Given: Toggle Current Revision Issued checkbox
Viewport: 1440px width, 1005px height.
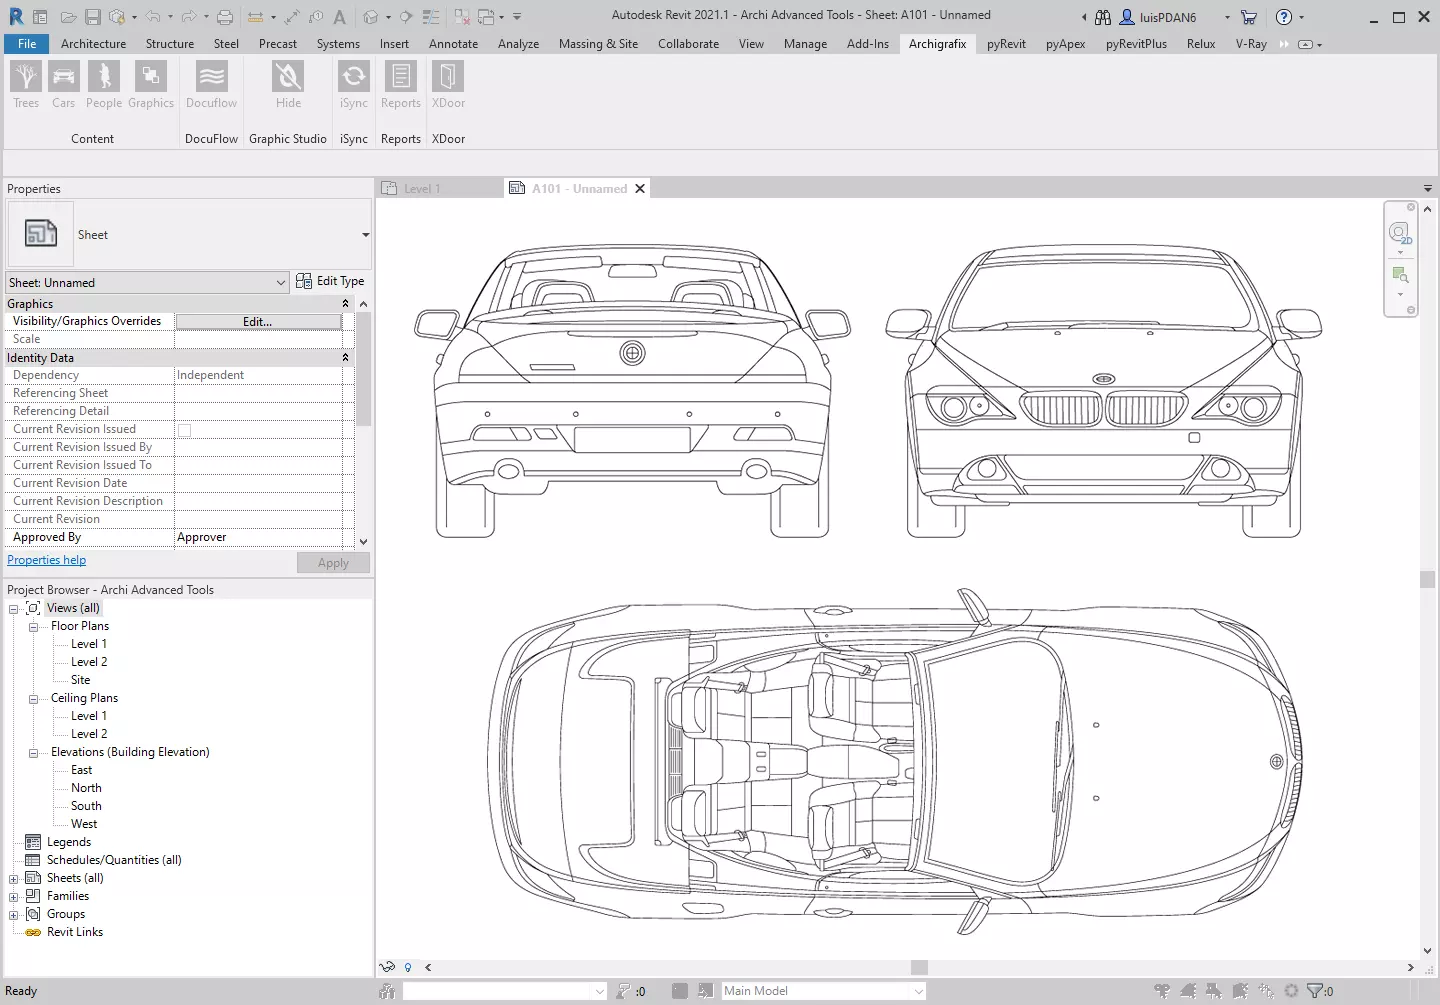Looking at the screenshot, I should coord(185,430).
